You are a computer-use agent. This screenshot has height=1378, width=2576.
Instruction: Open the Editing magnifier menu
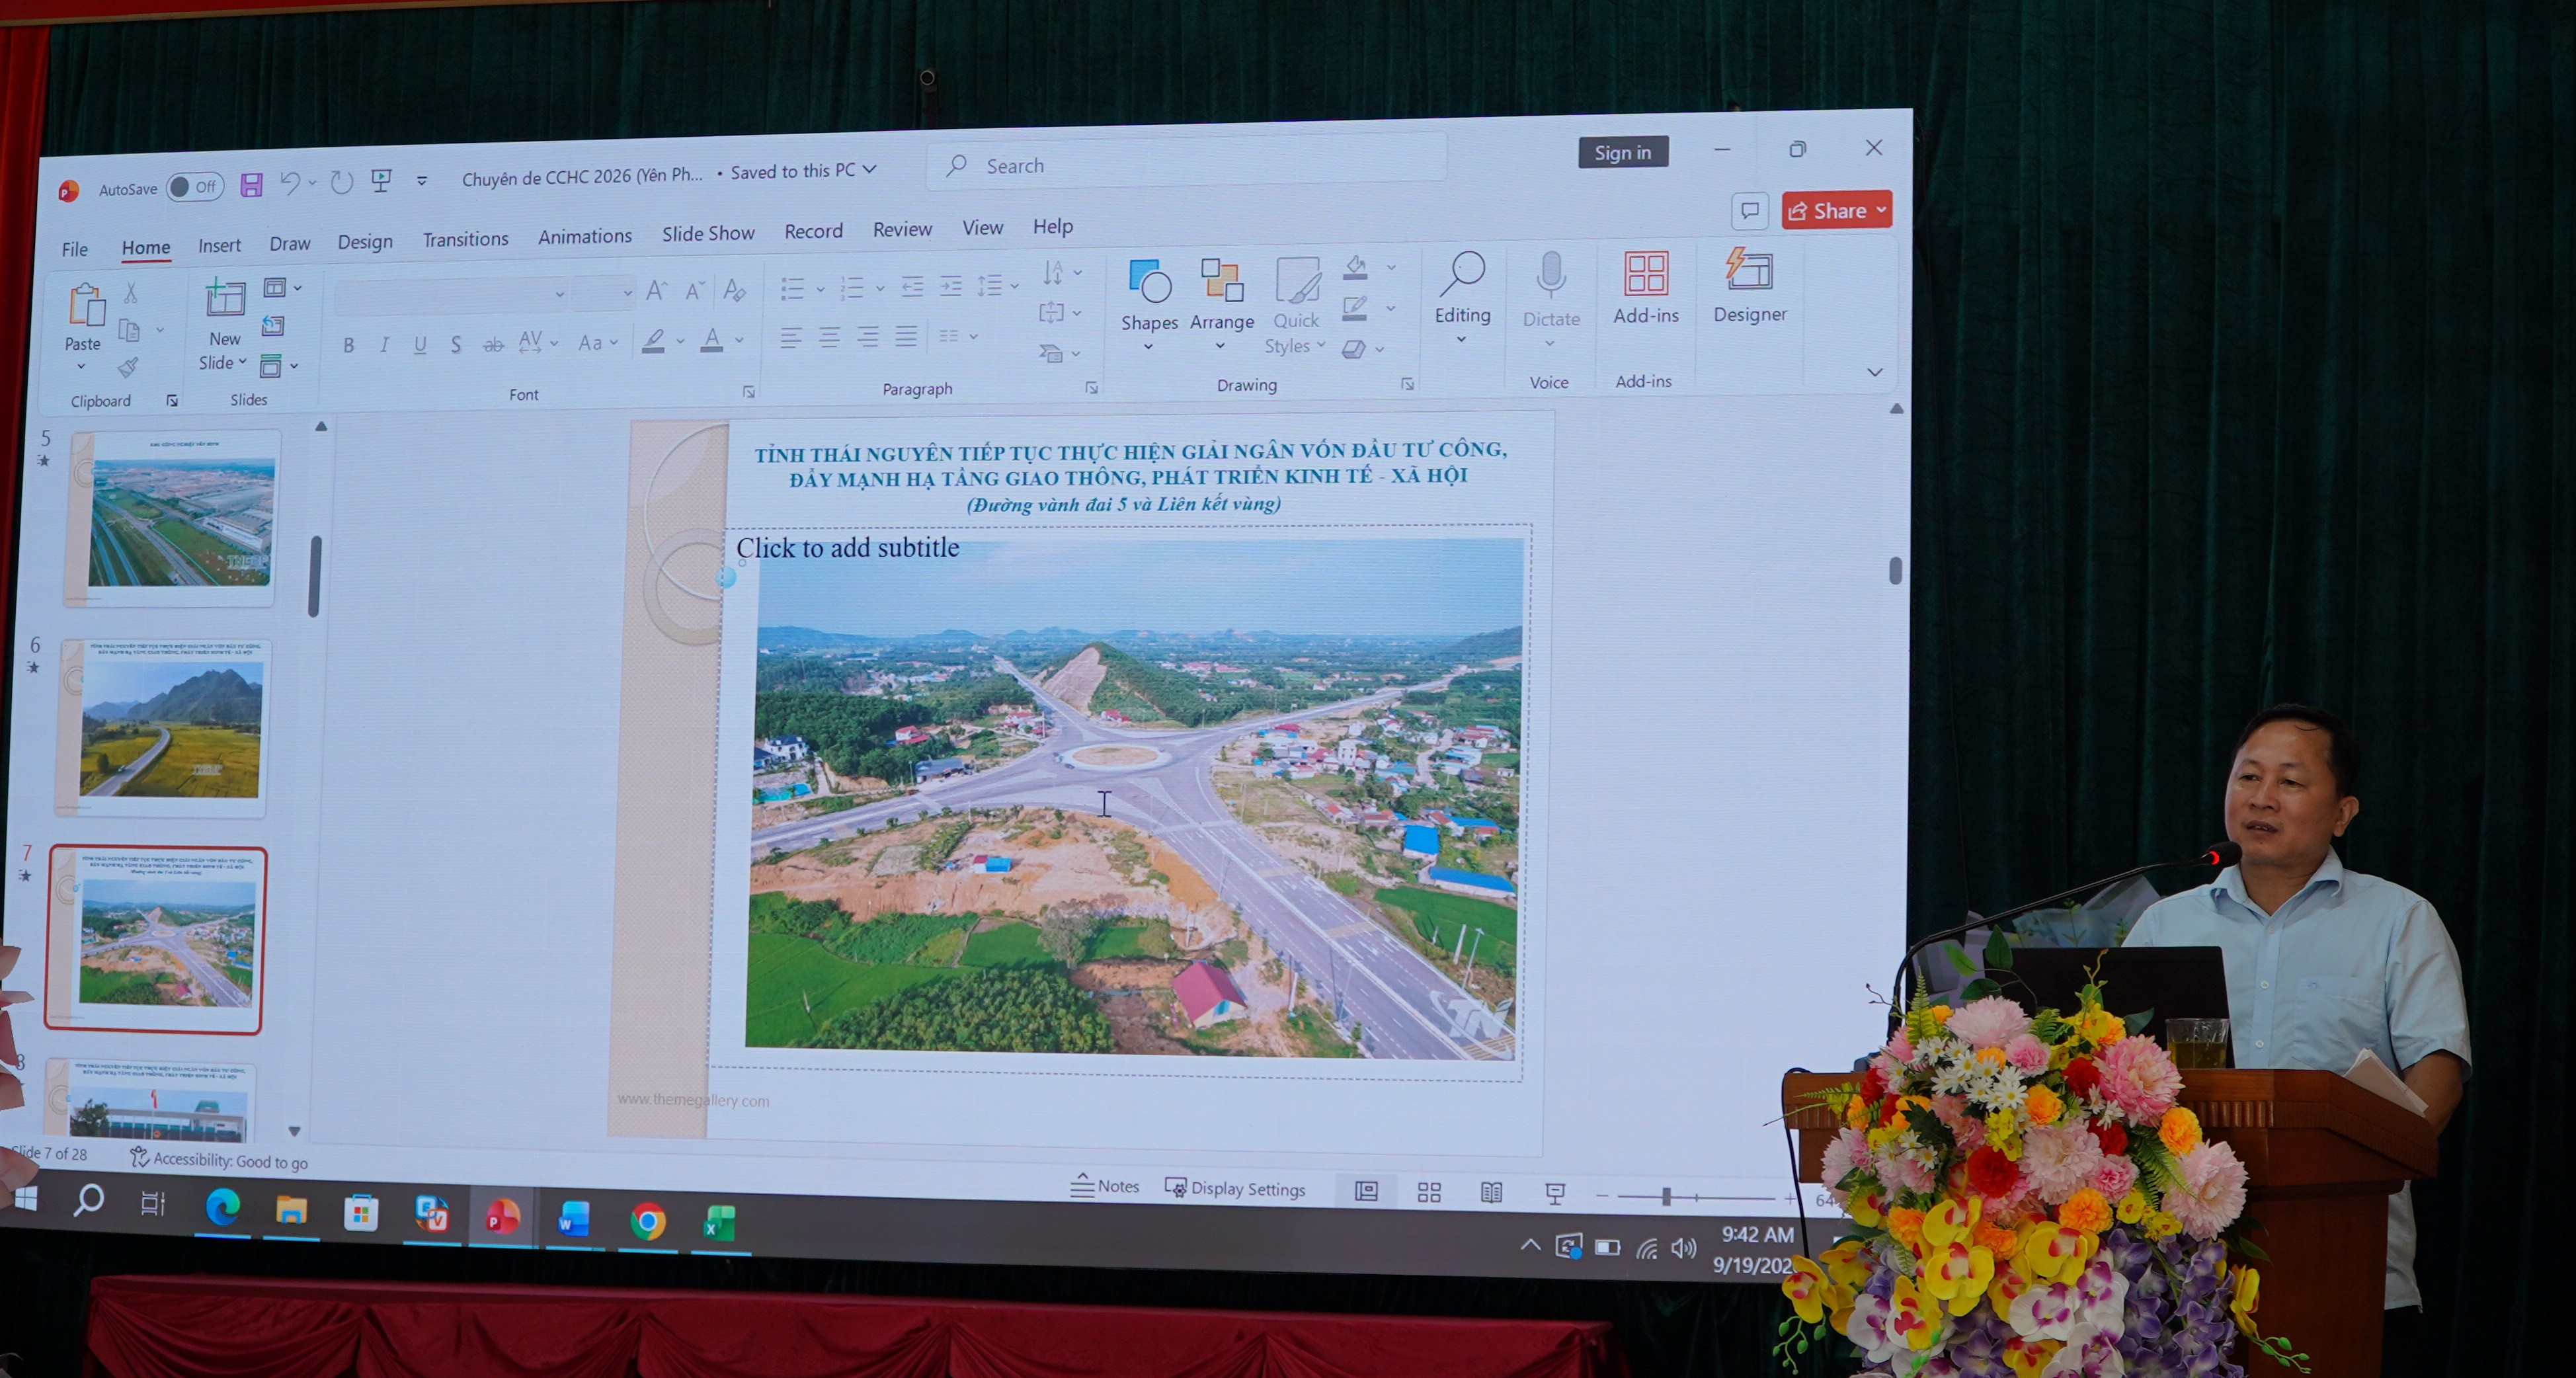tap(1462, 297)
